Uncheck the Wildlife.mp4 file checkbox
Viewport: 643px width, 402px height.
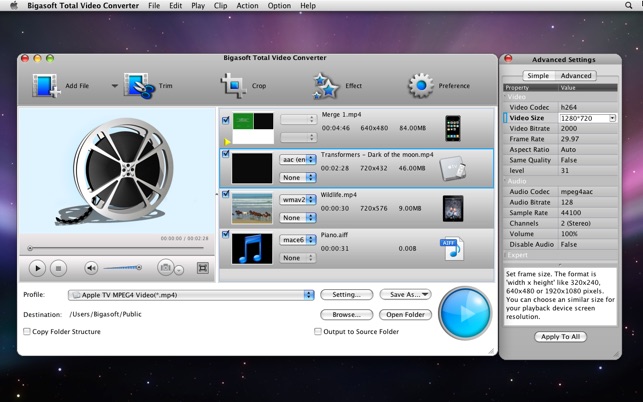coord(226,195)
